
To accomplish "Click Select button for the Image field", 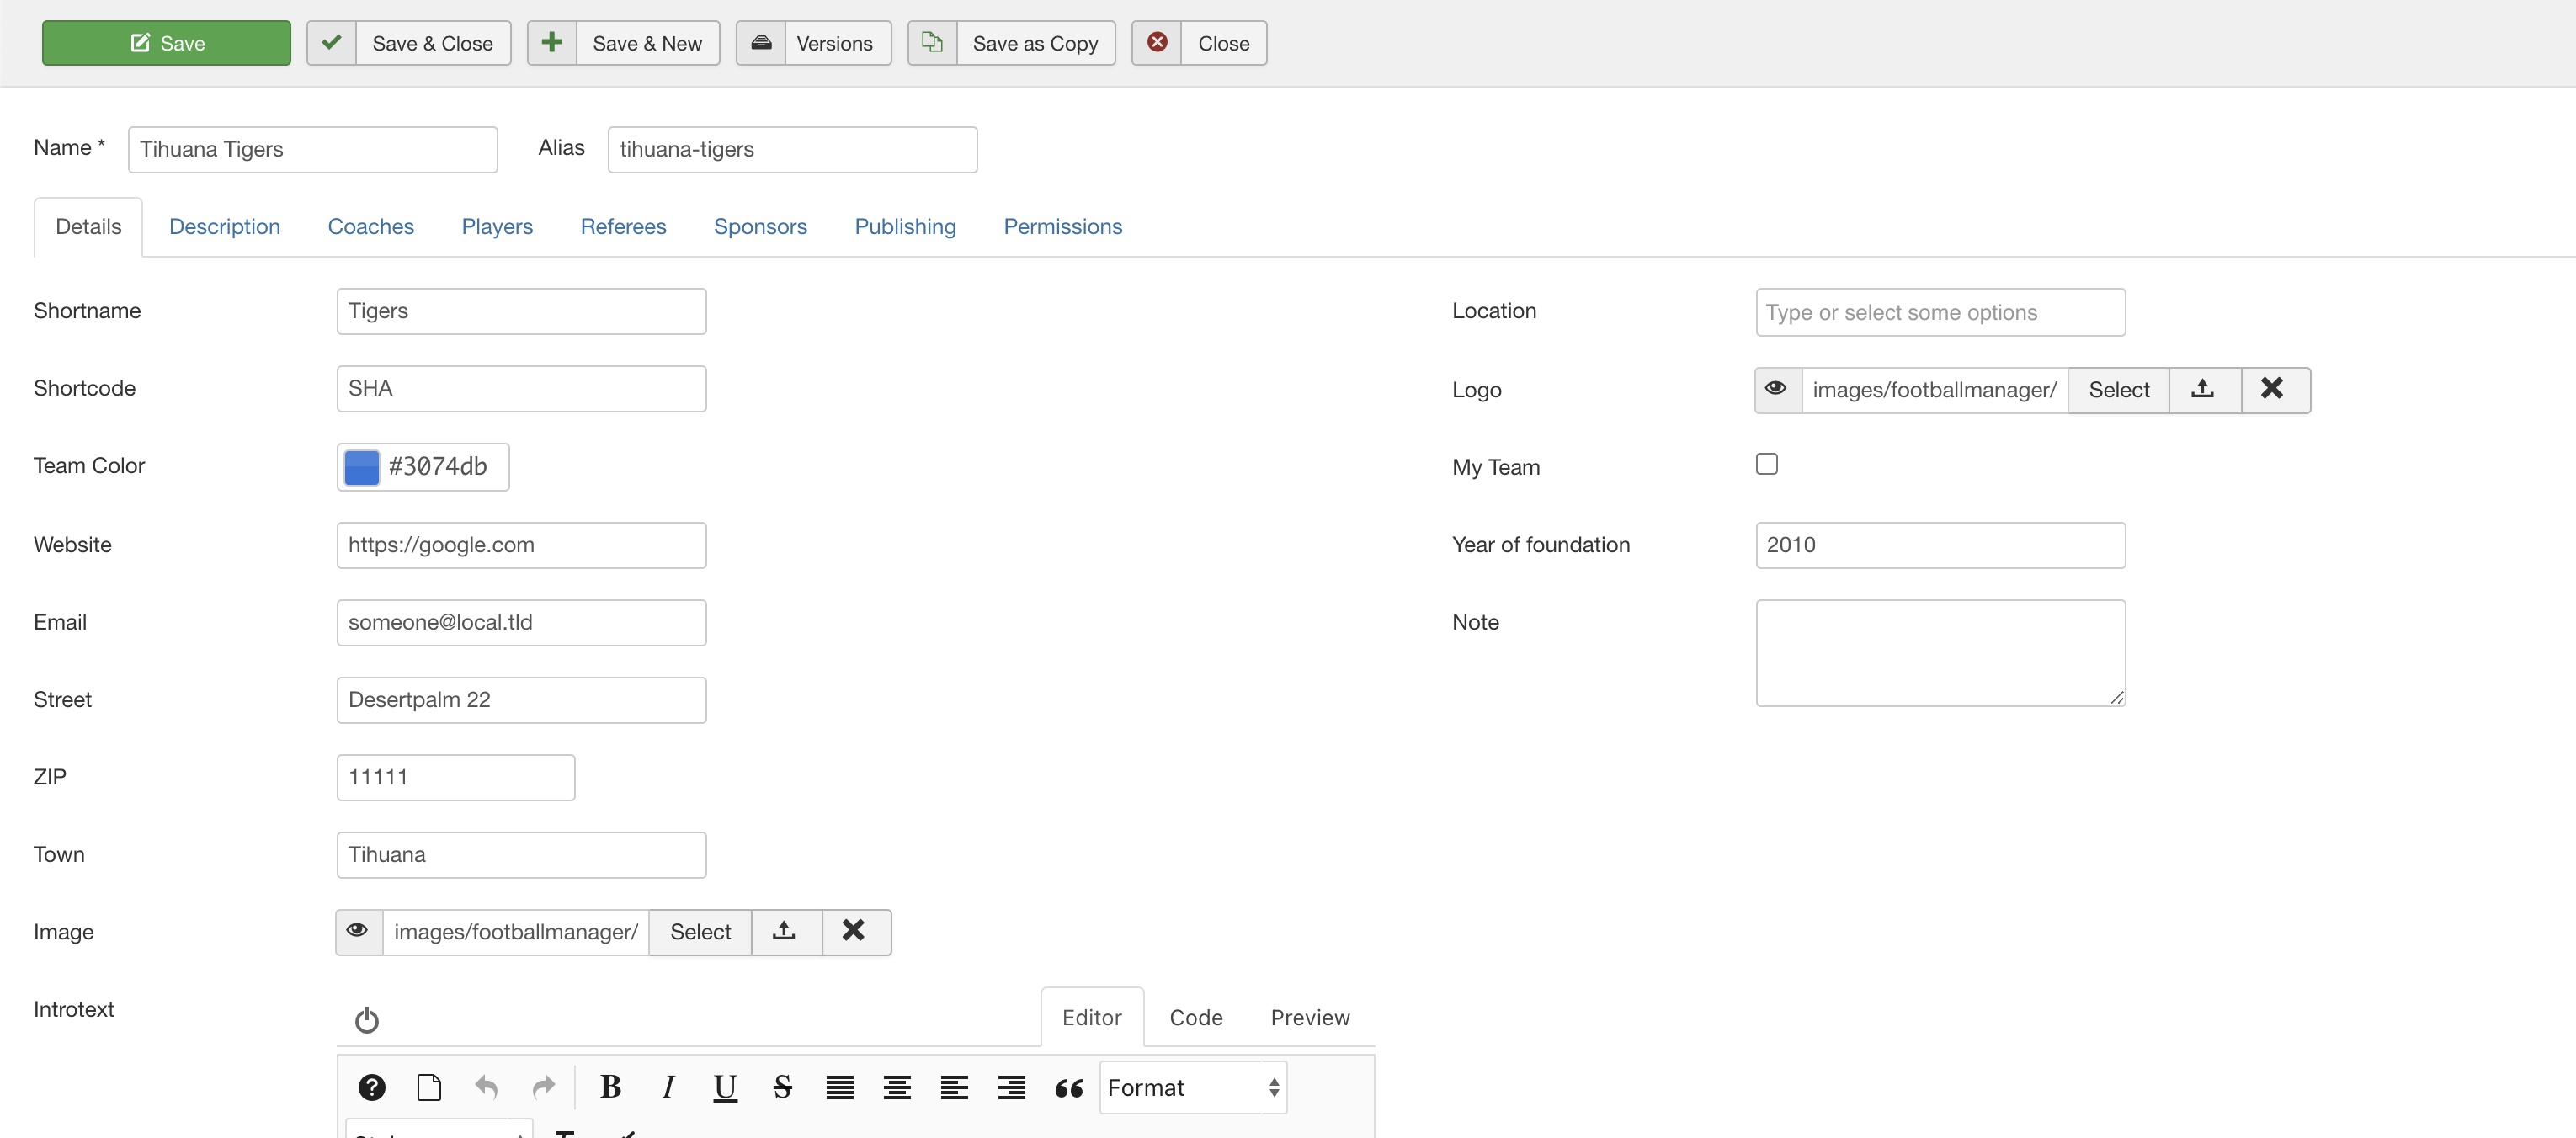I will tap(700, 932).
